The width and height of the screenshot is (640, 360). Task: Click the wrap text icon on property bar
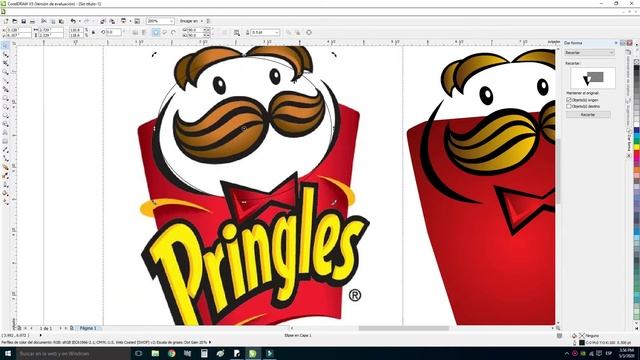coord(237,32)
